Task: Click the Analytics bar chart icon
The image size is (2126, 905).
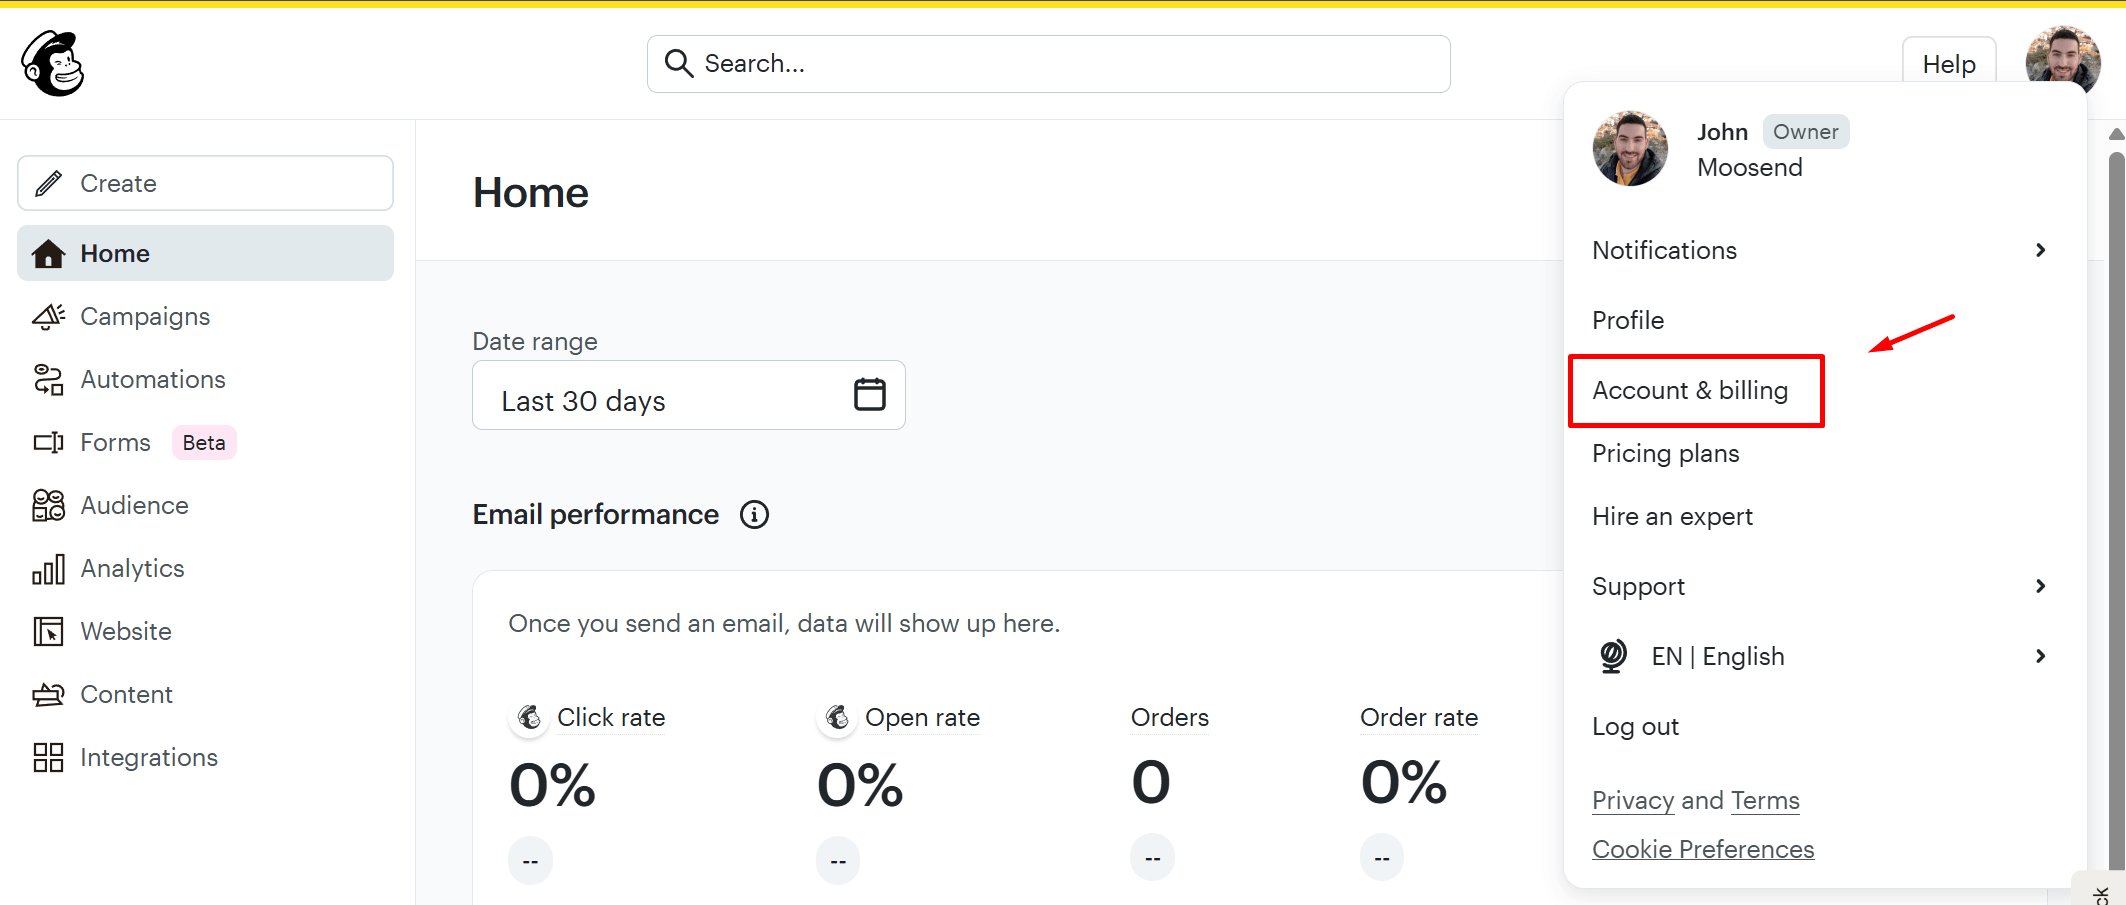Action: coord(48,569)
